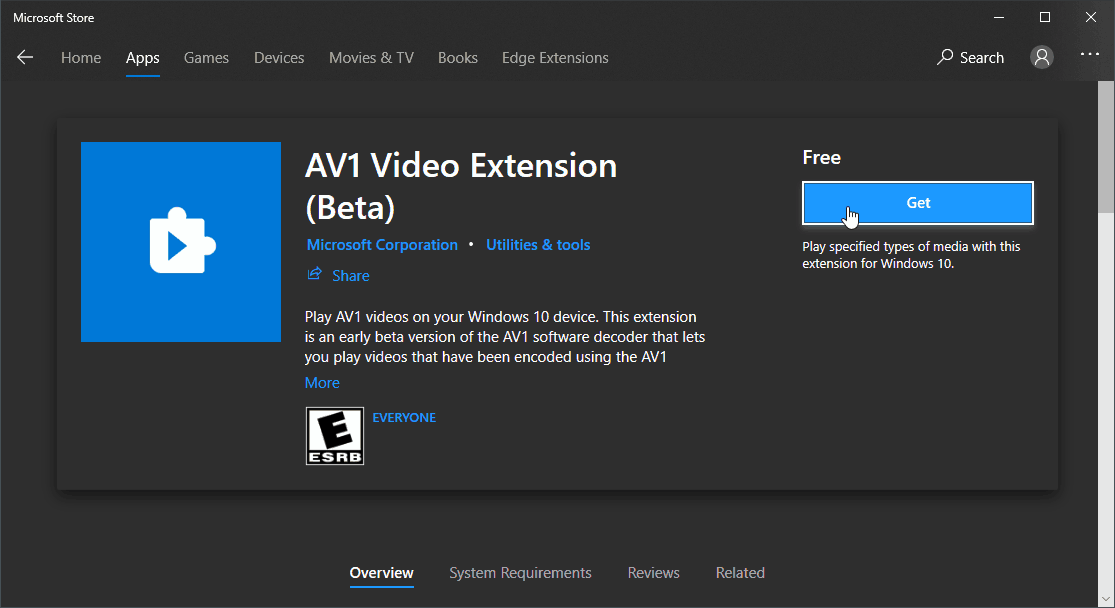Switch to the Games tab
The width and height of the screenshot is (1115, 608).
point(206,58)
